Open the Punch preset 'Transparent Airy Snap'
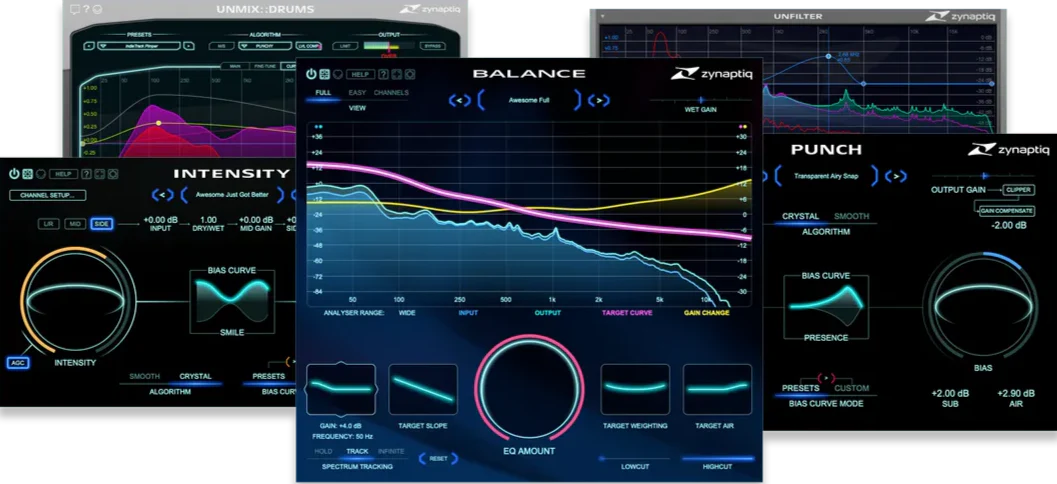Screen dimensions: 1057x484 tap(826, 176)
